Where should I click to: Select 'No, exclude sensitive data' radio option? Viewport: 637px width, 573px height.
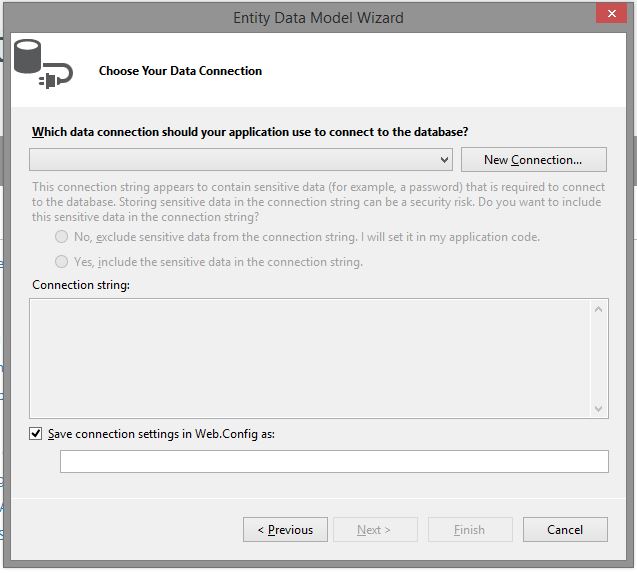point(62,237)
